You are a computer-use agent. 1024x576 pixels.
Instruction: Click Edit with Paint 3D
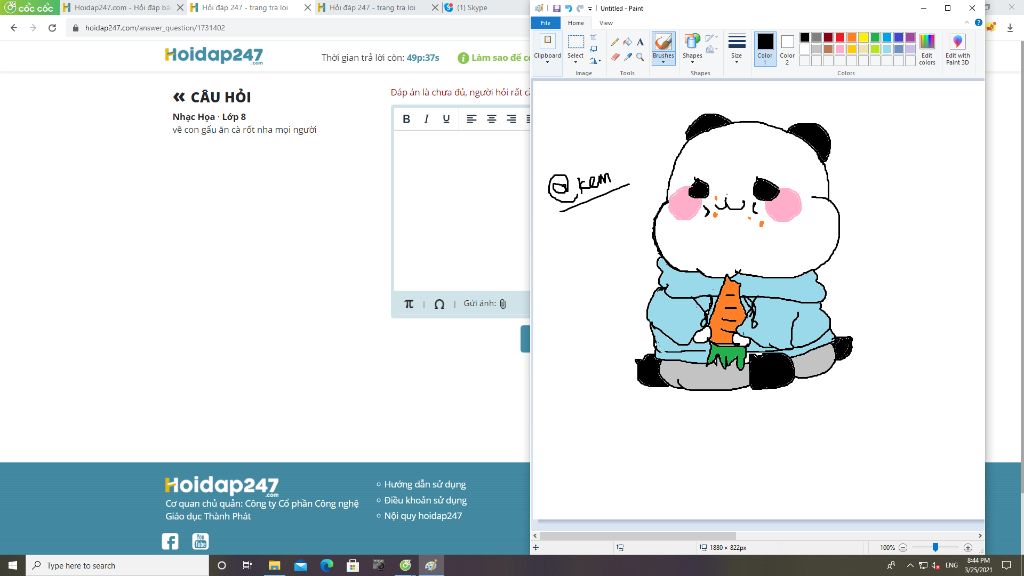pyautogui.click(x=957, y=50)
